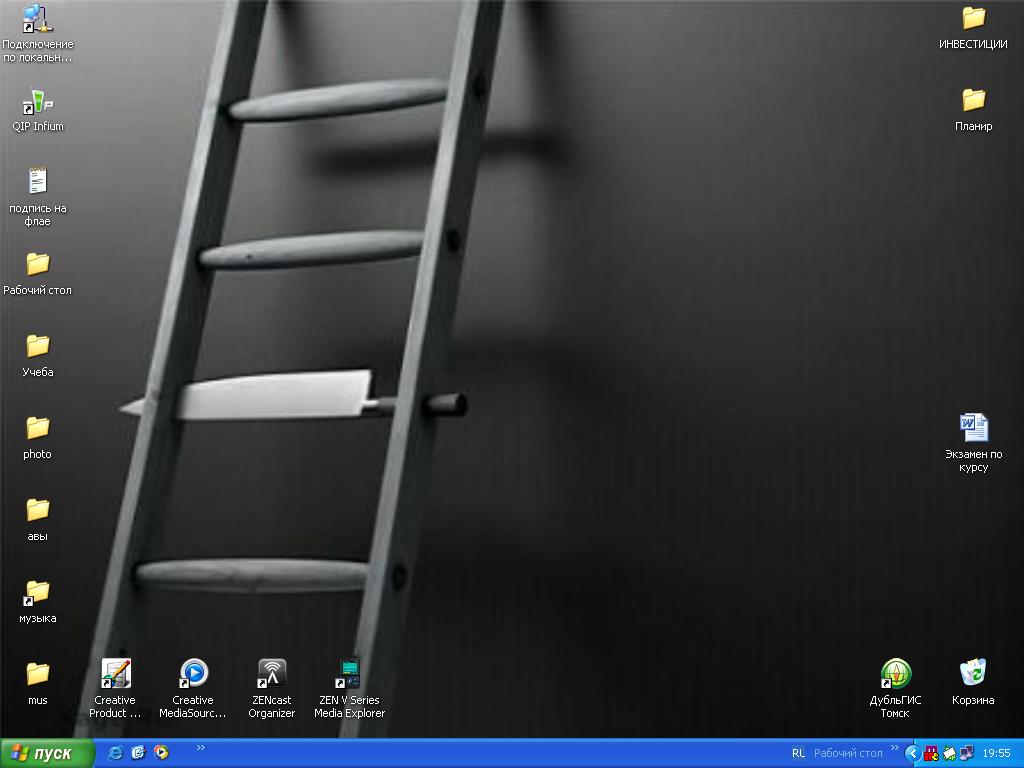1024x768 pixels.
Task: Click the red security tray icon
Action: (931, 754)
